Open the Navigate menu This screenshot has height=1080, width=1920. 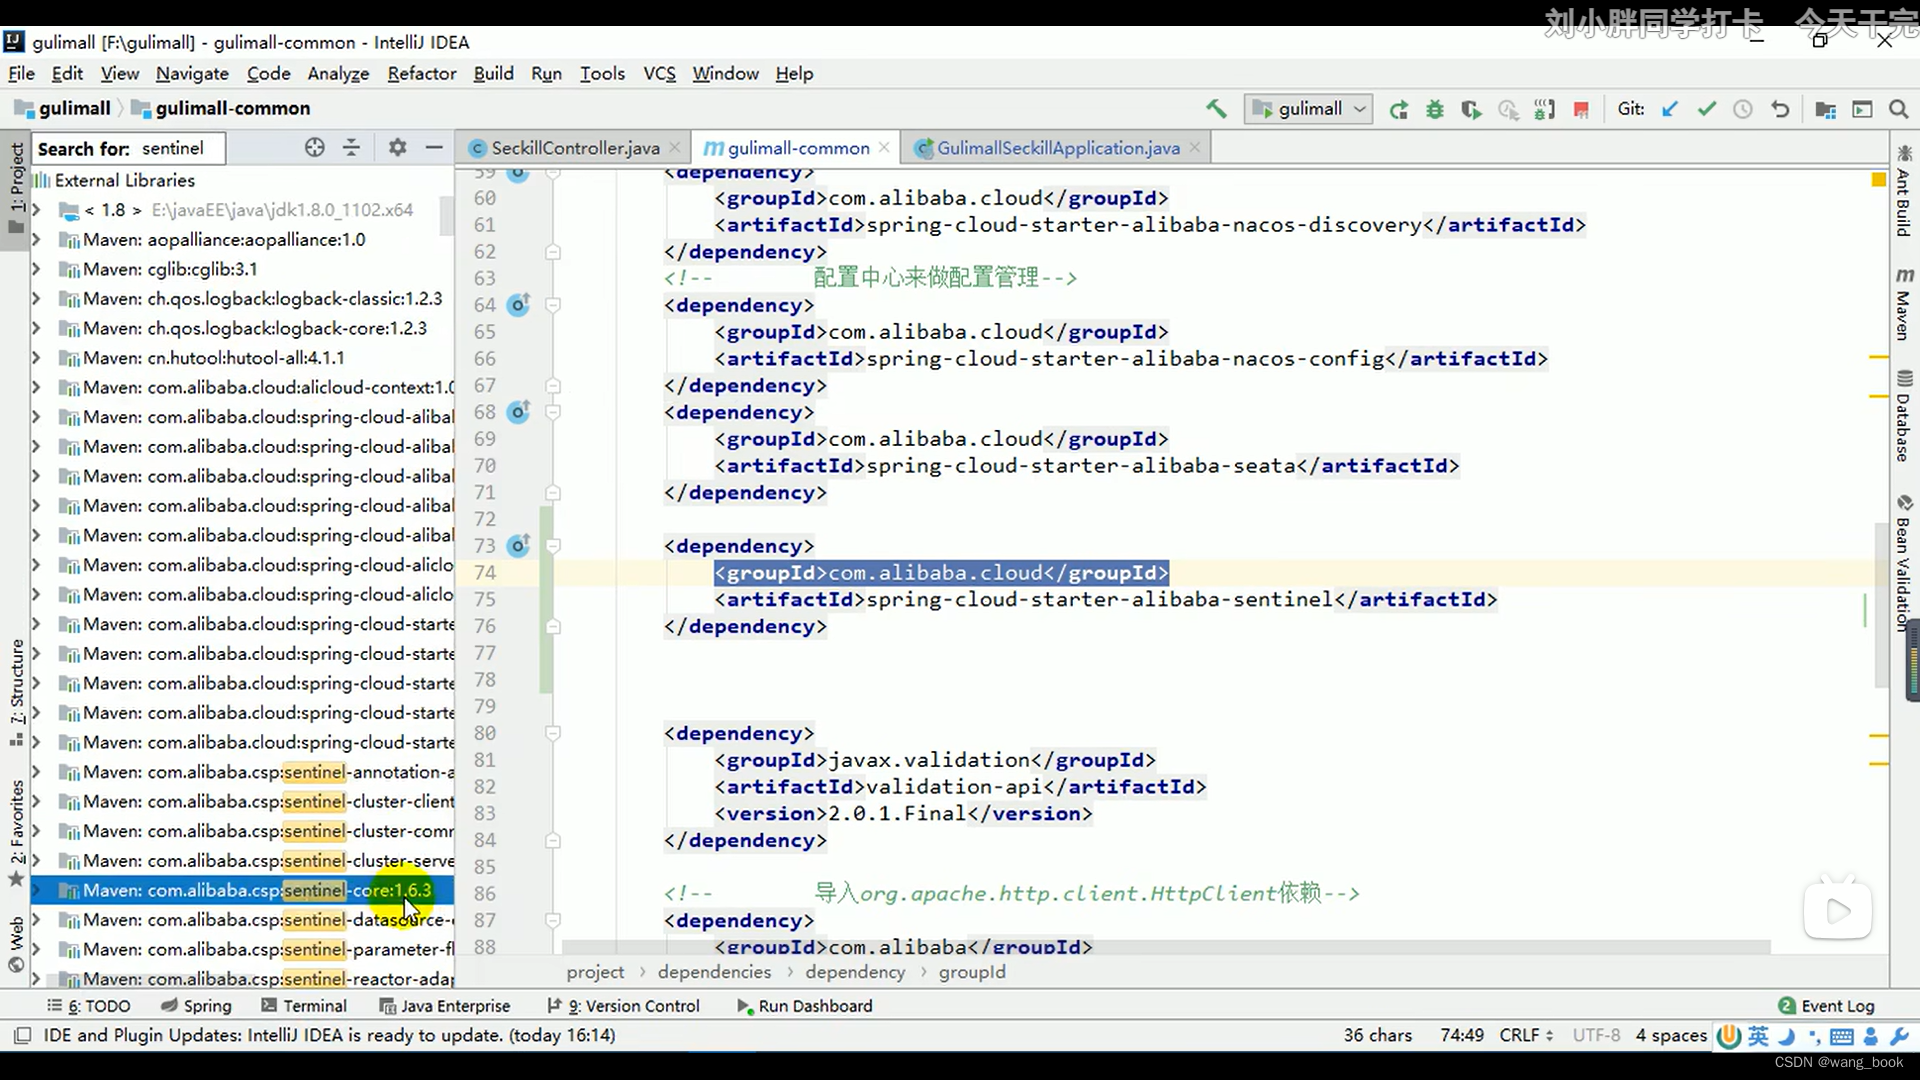192,73
